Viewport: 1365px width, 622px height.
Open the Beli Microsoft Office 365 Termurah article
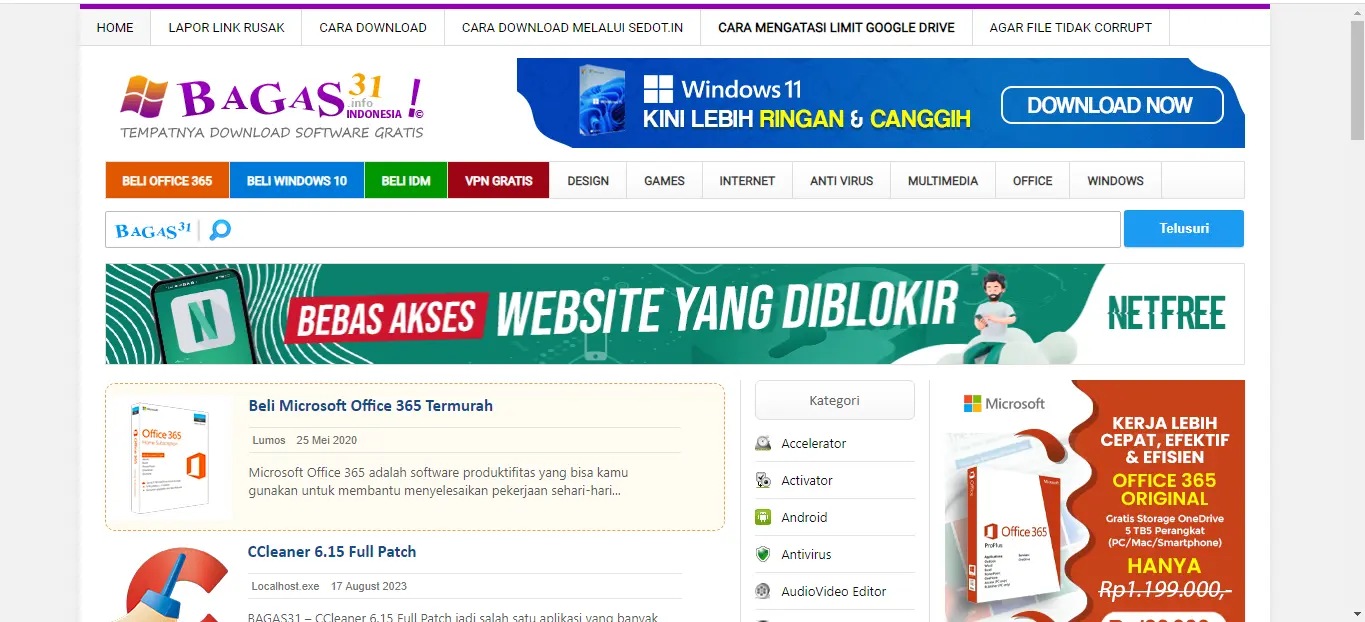coord(371,405)
